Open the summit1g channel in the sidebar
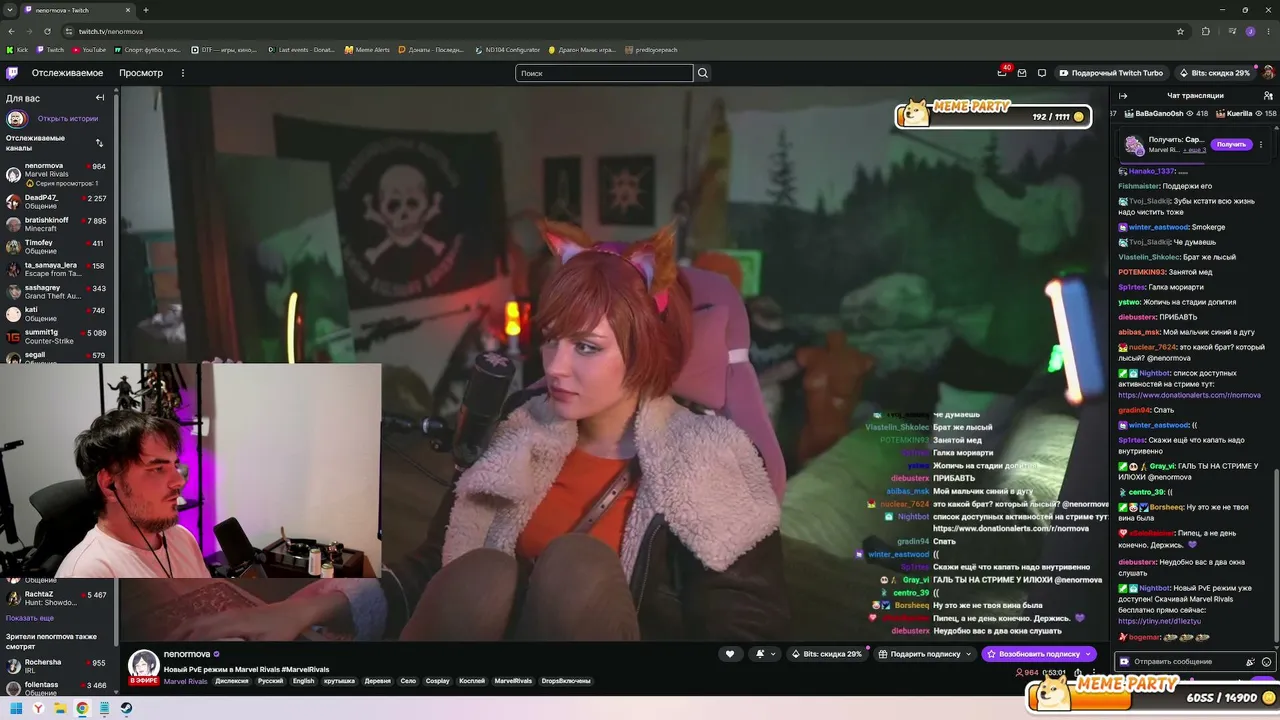 [x=56, y=336]
